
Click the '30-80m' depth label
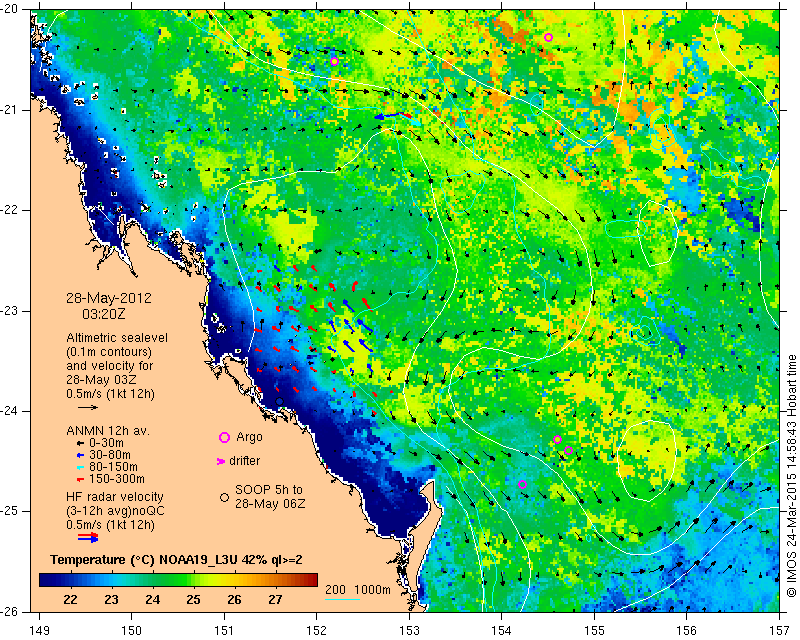tap(109, 455)
